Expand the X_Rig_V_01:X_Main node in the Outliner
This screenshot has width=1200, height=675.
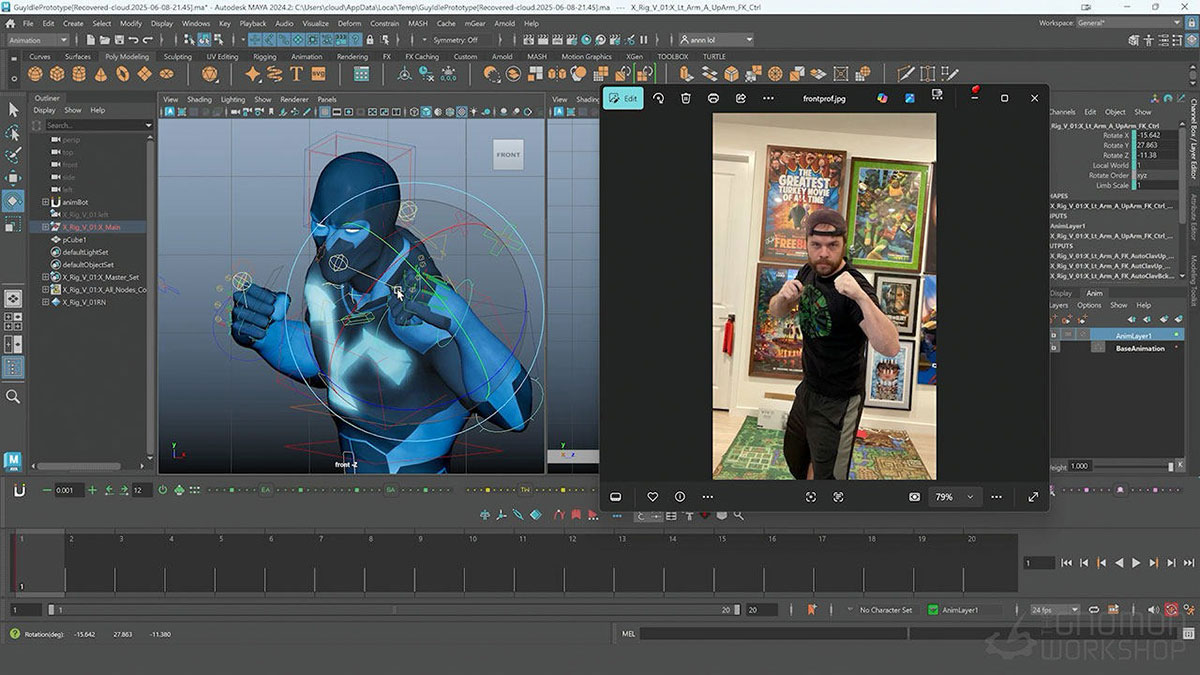(x=44, y=226)
